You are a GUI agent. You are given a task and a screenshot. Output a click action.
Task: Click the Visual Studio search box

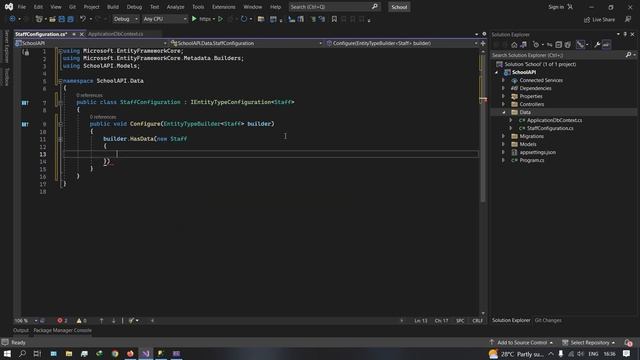tap(334, 7)
